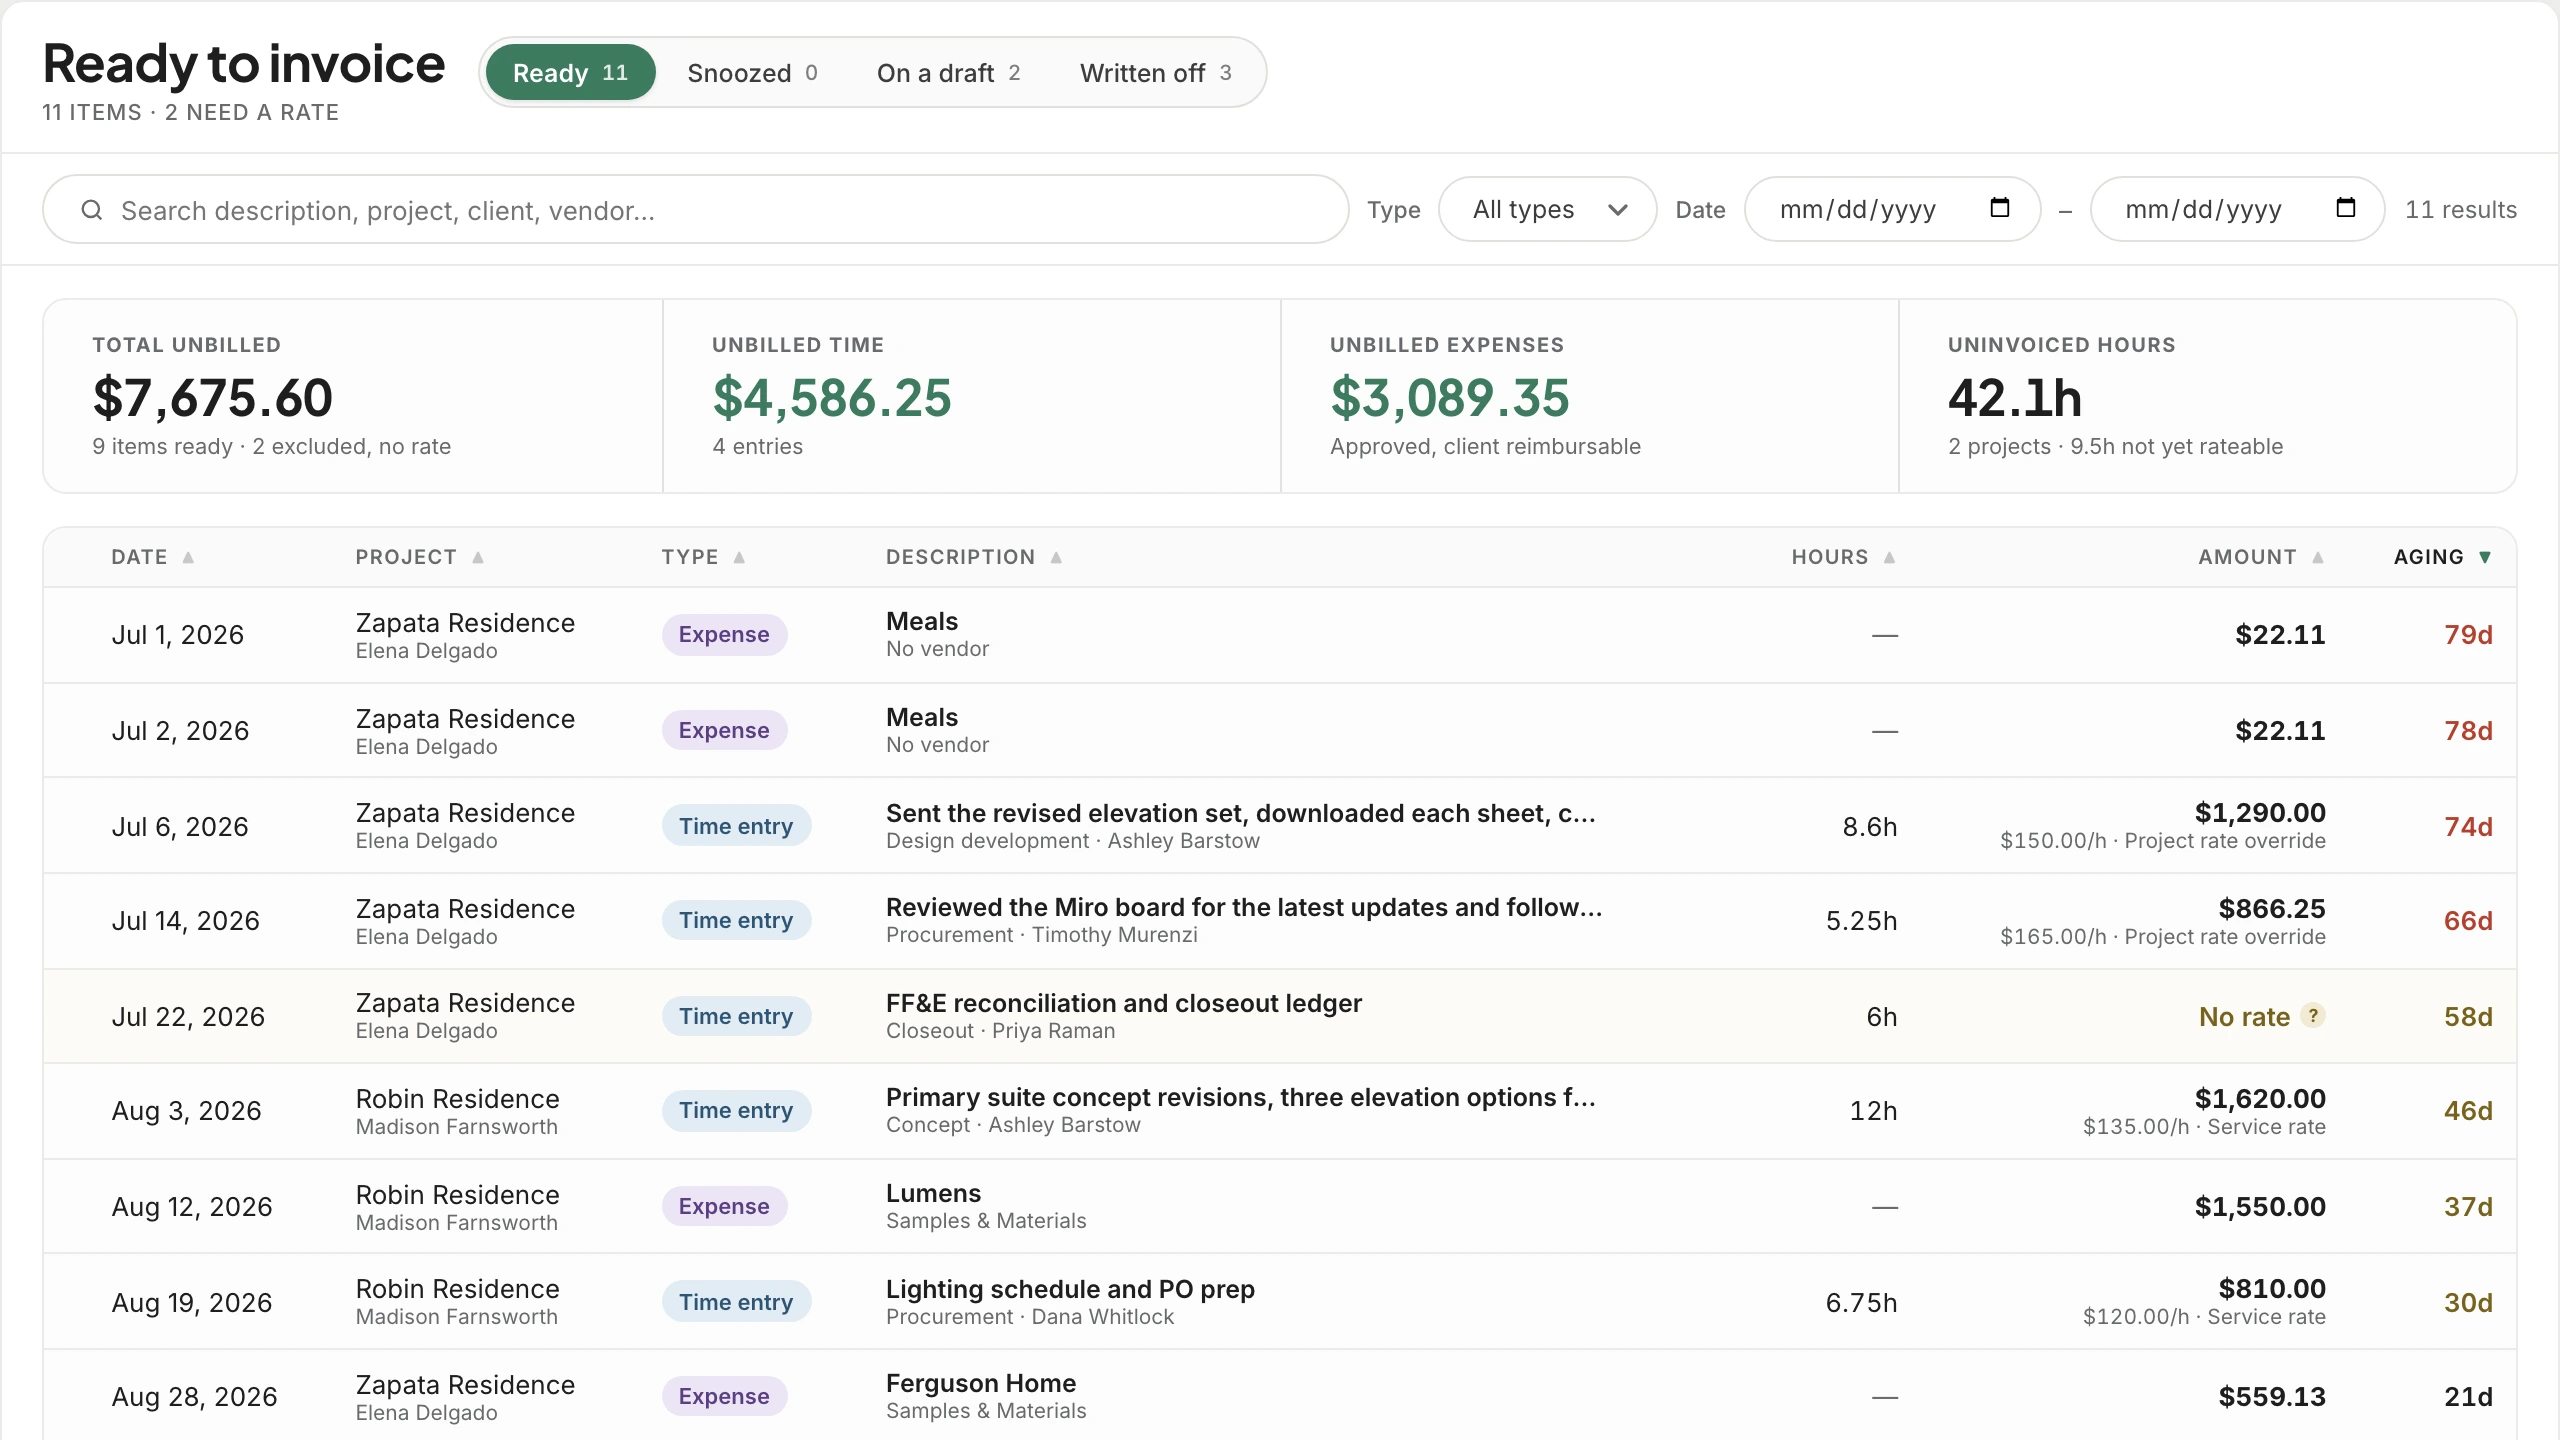Click the Time entry badge on Aug 3 row
Screen dimensions: 2560x1440
click(x=736, y=1110)
